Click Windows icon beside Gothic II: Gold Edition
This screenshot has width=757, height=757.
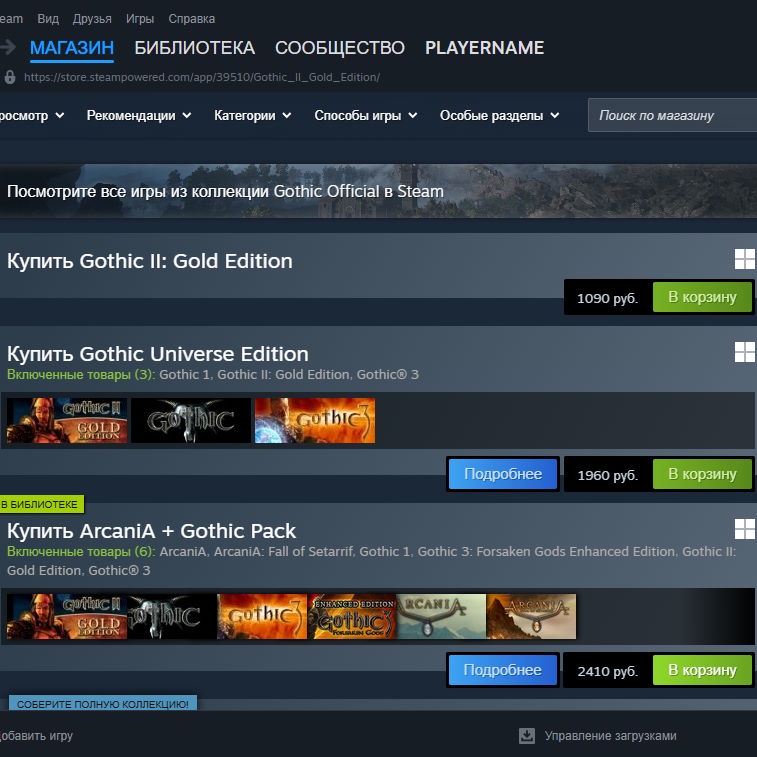(745, 259)
